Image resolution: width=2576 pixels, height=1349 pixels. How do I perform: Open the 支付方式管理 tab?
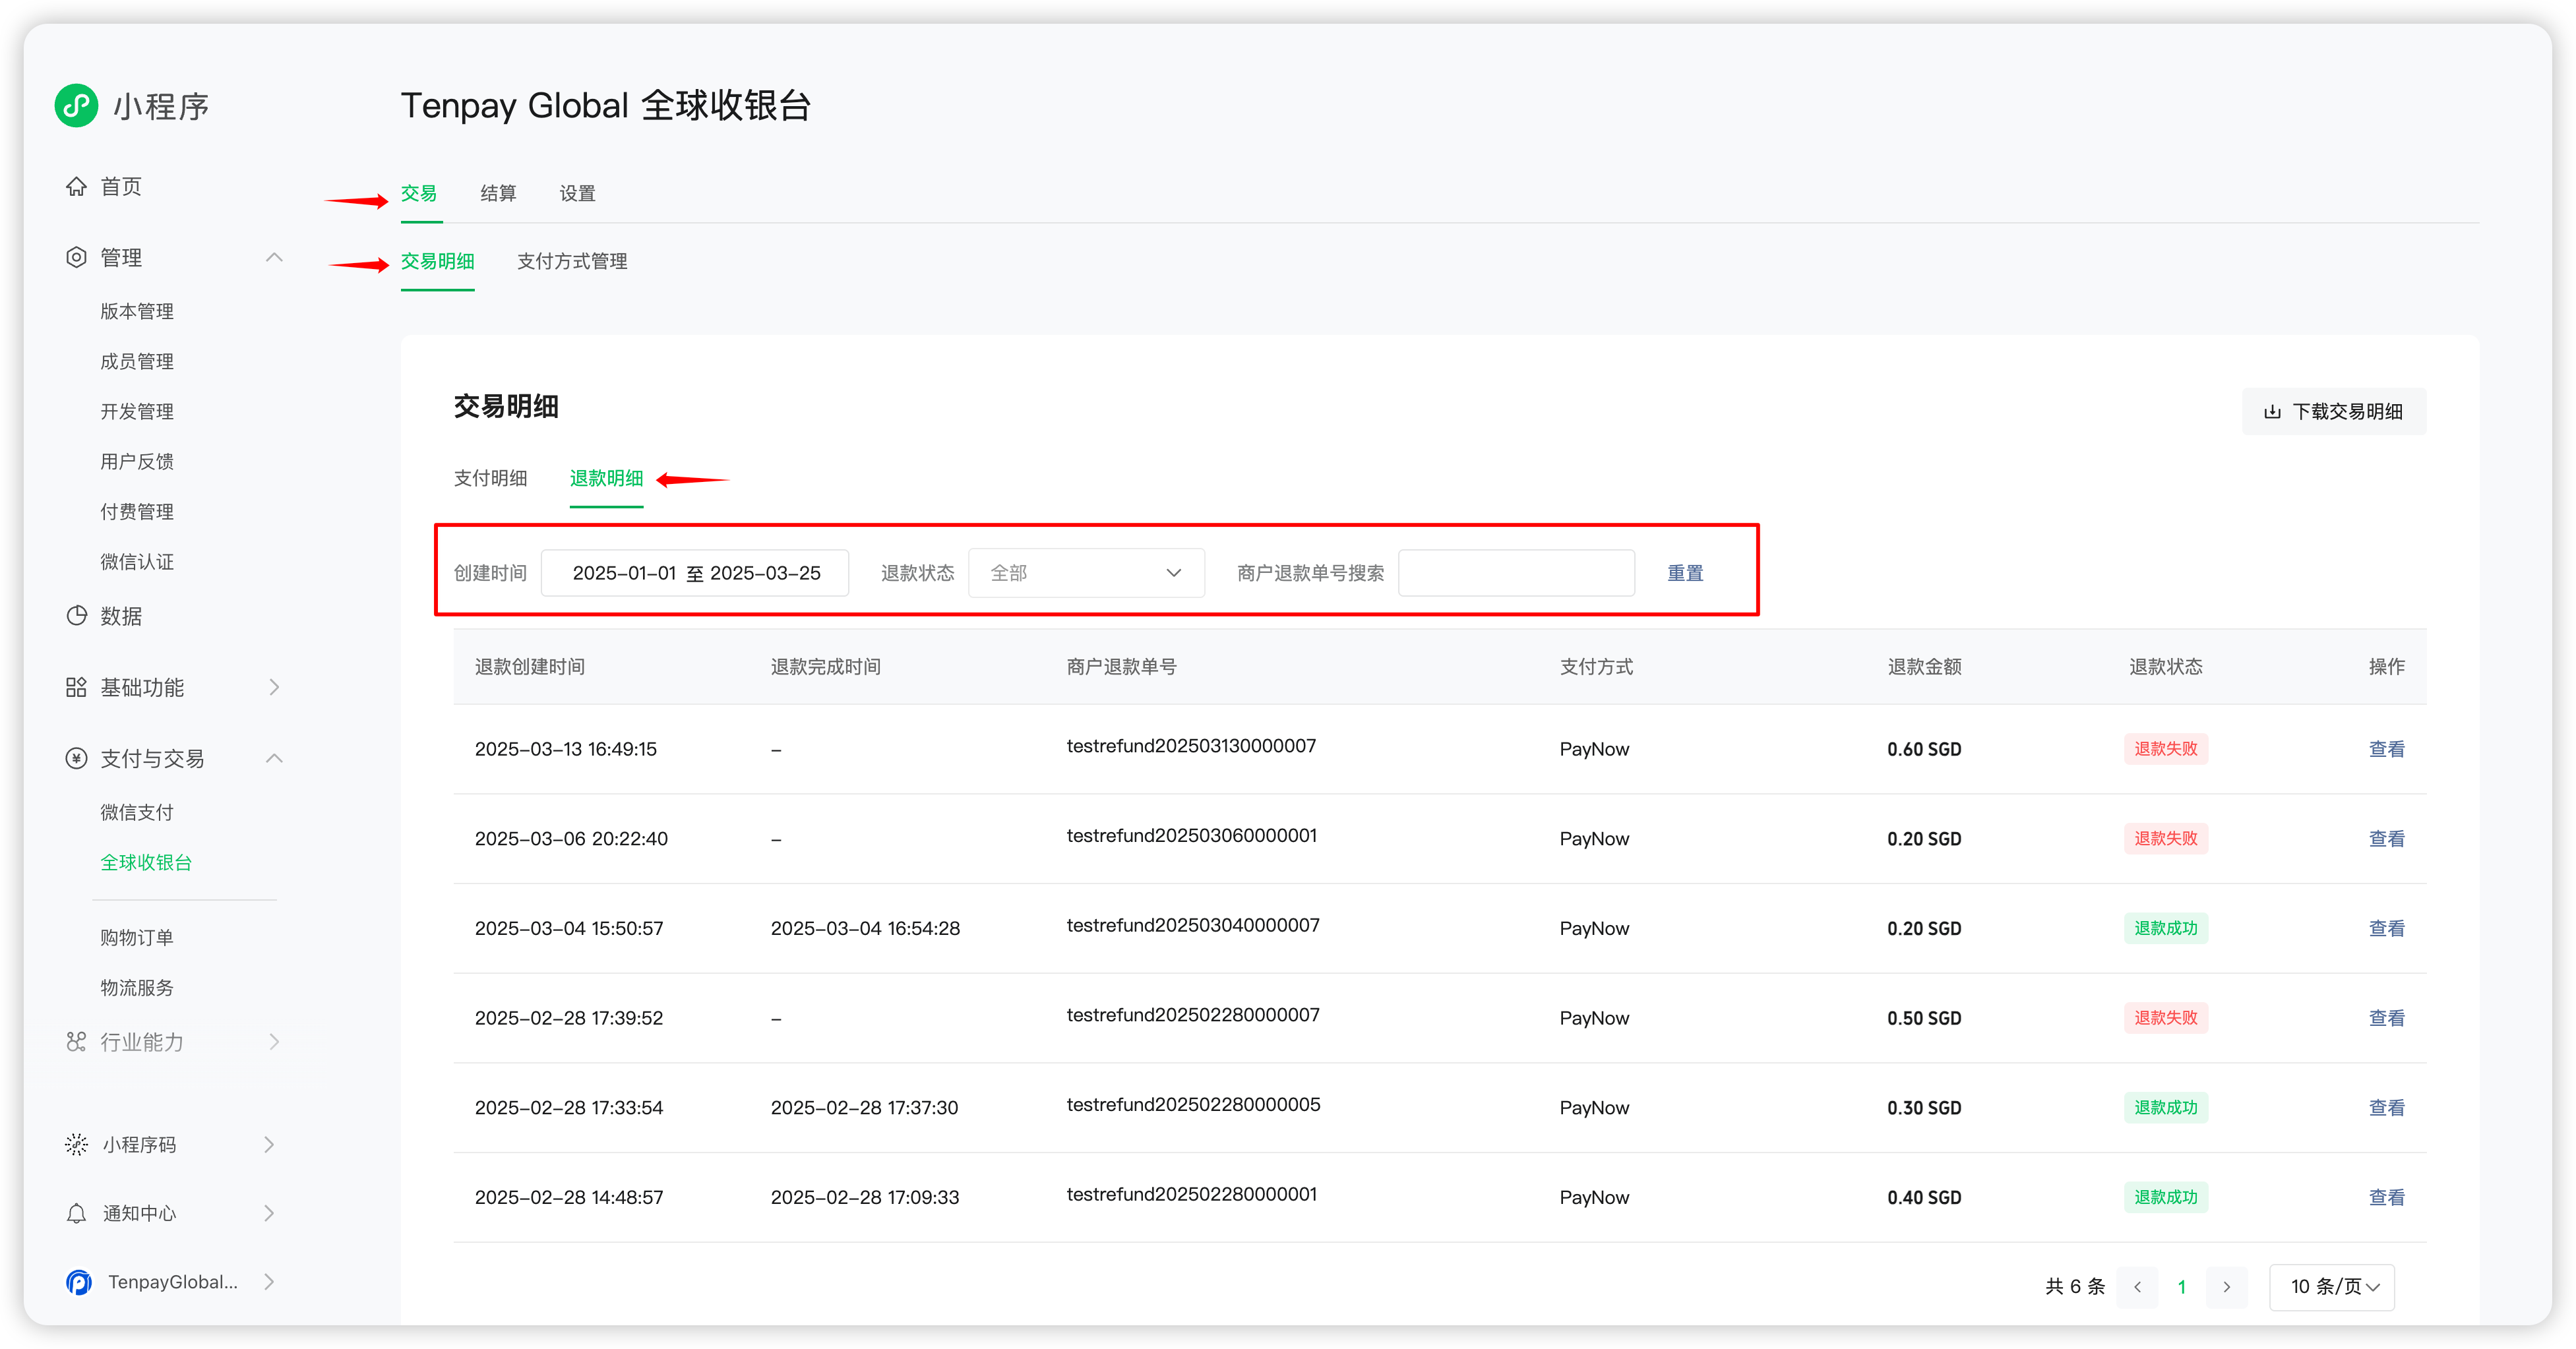(572, 261)
